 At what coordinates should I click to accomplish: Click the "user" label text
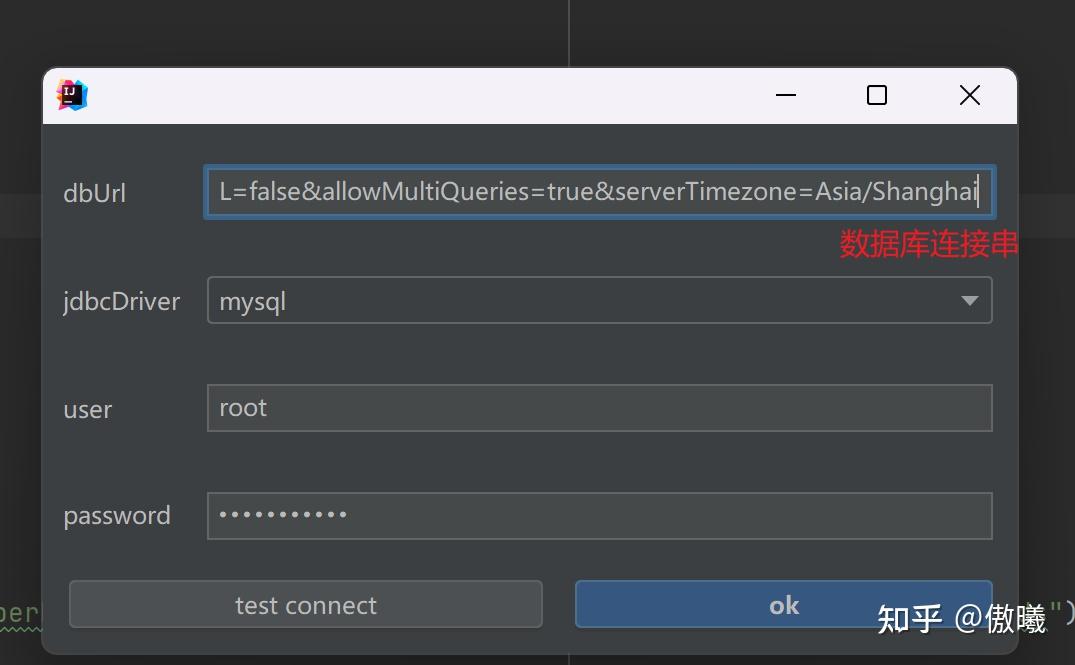pos(87,408)
